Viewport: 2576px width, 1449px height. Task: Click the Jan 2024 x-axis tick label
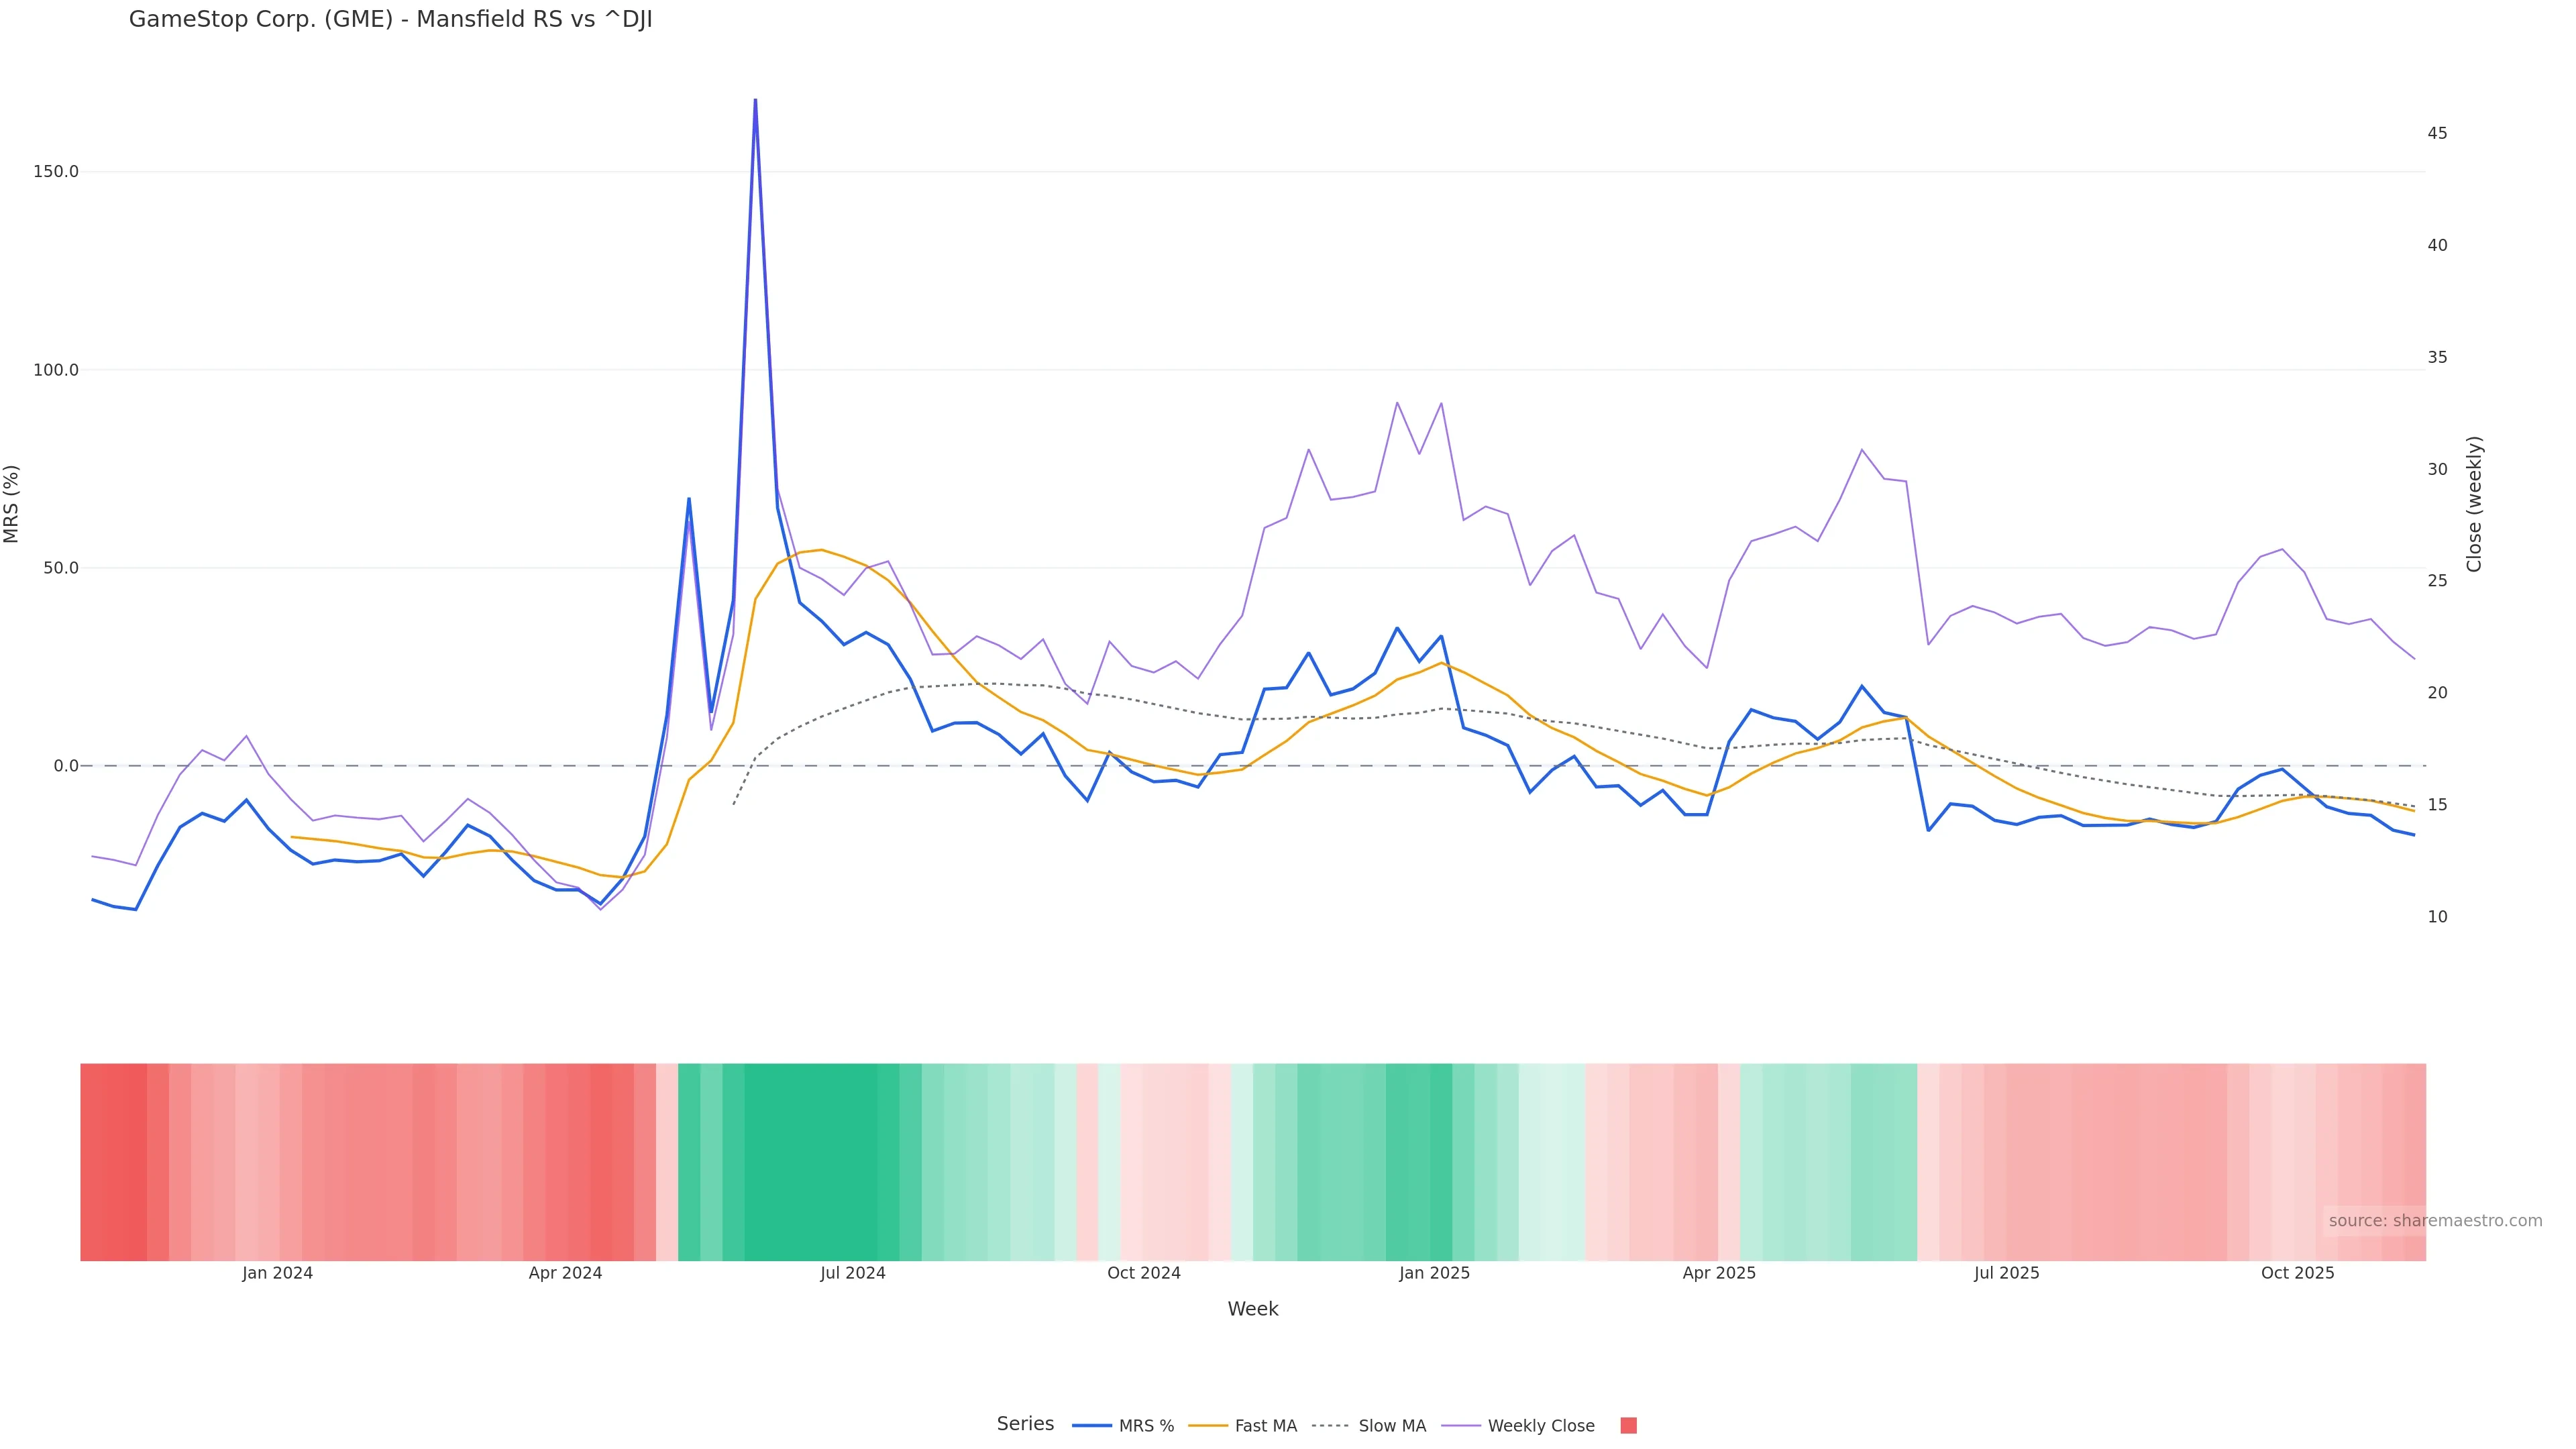277,1273
